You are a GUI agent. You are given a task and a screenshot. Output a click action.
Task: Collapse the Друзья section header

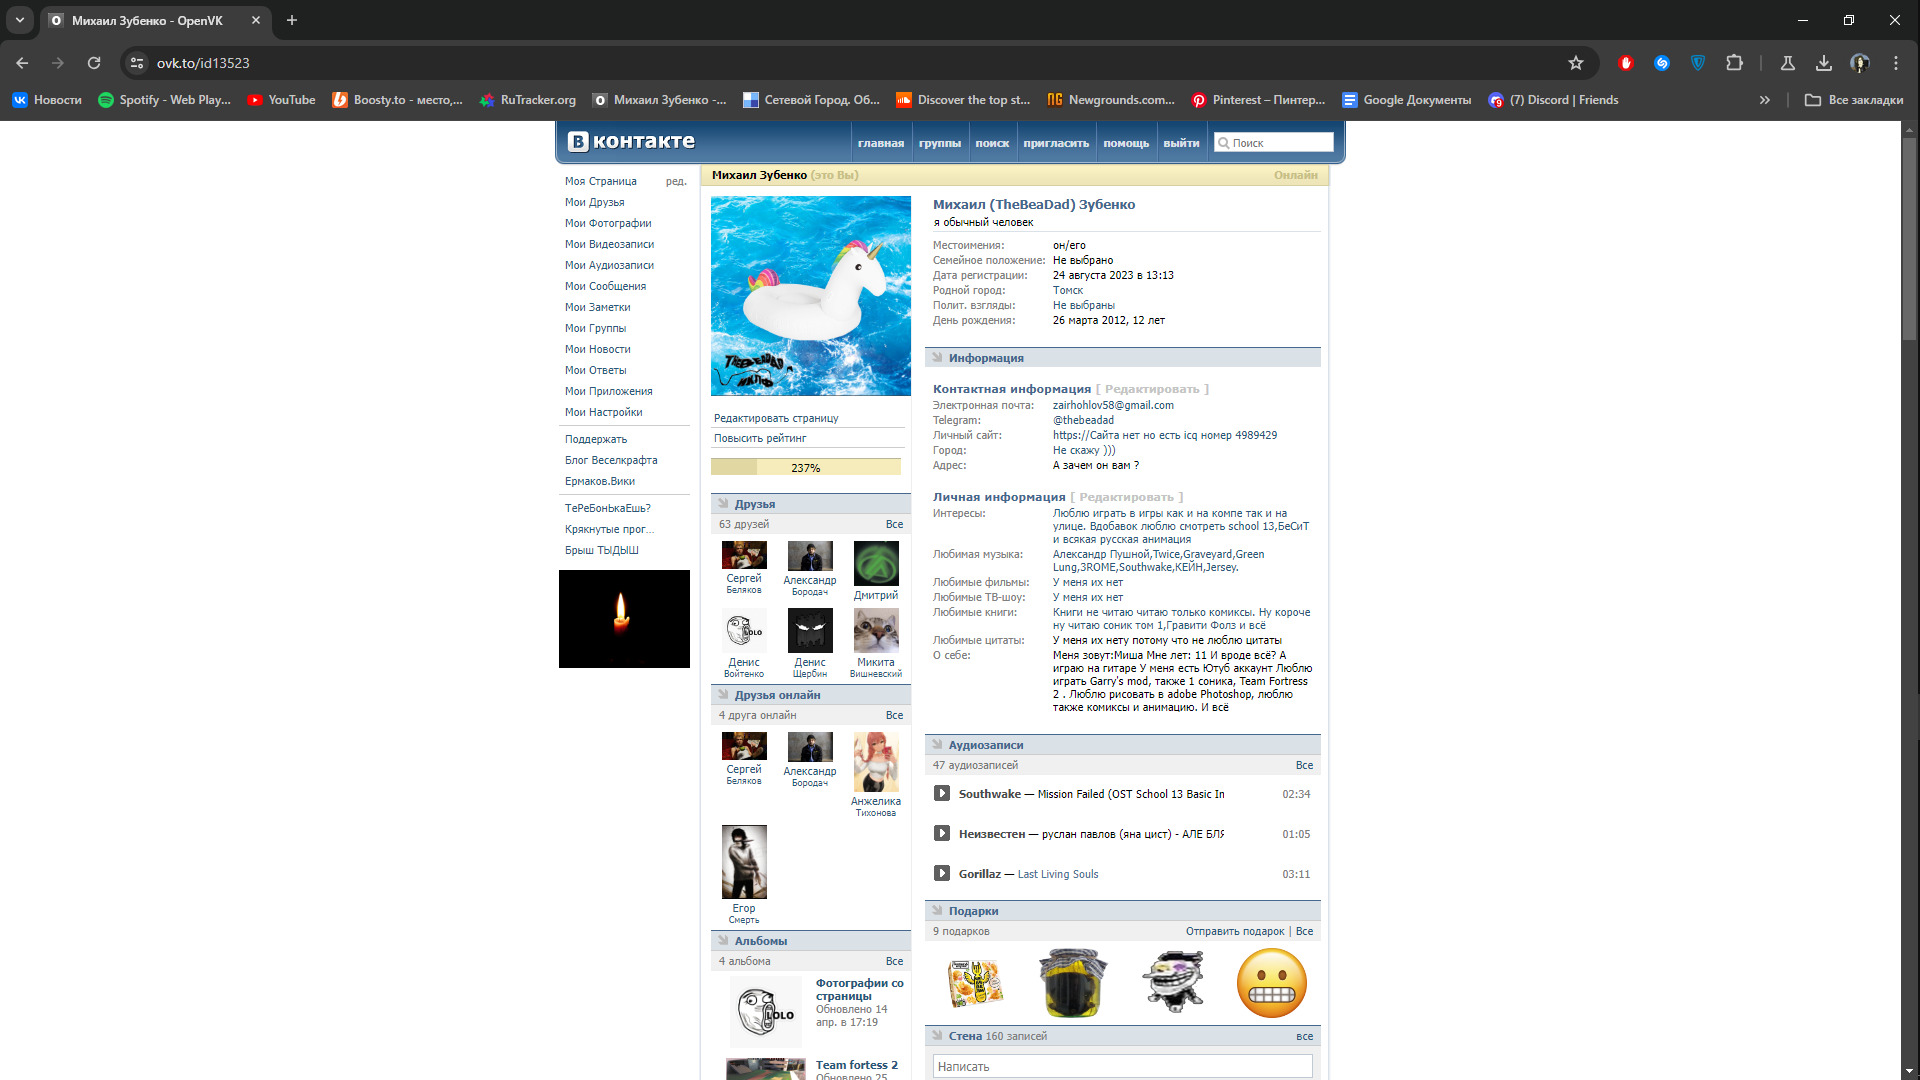pyautogui.click(x=754, y=504)
